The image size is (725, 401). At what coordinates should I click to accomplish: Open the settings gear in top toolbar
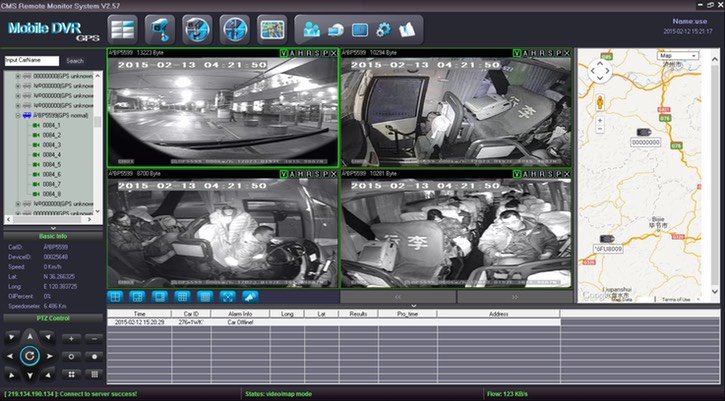[x=384, y=28]
